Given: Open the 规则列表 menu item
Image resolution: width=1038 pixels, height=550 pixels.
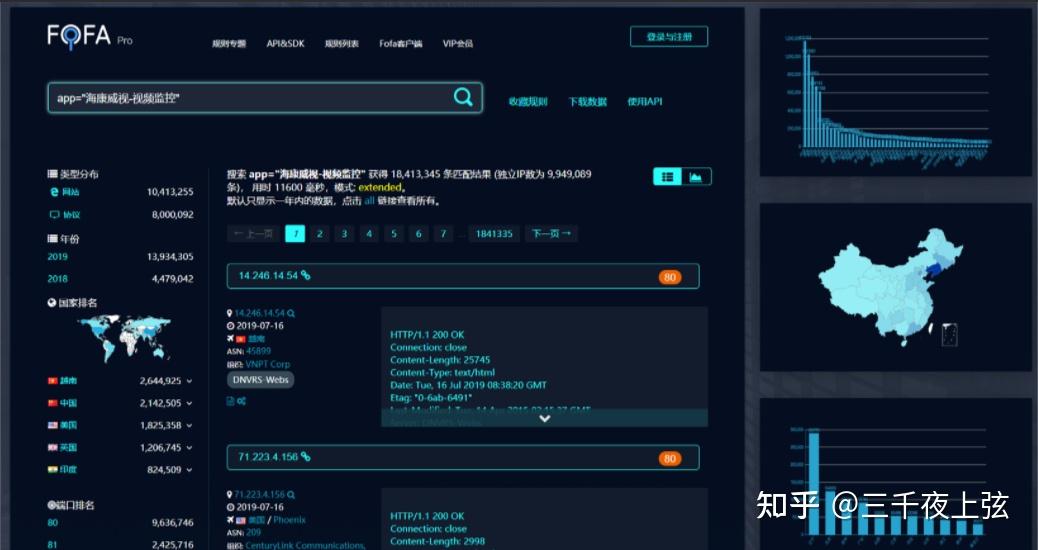Looking at the screenshot, I should coord(342,44).
